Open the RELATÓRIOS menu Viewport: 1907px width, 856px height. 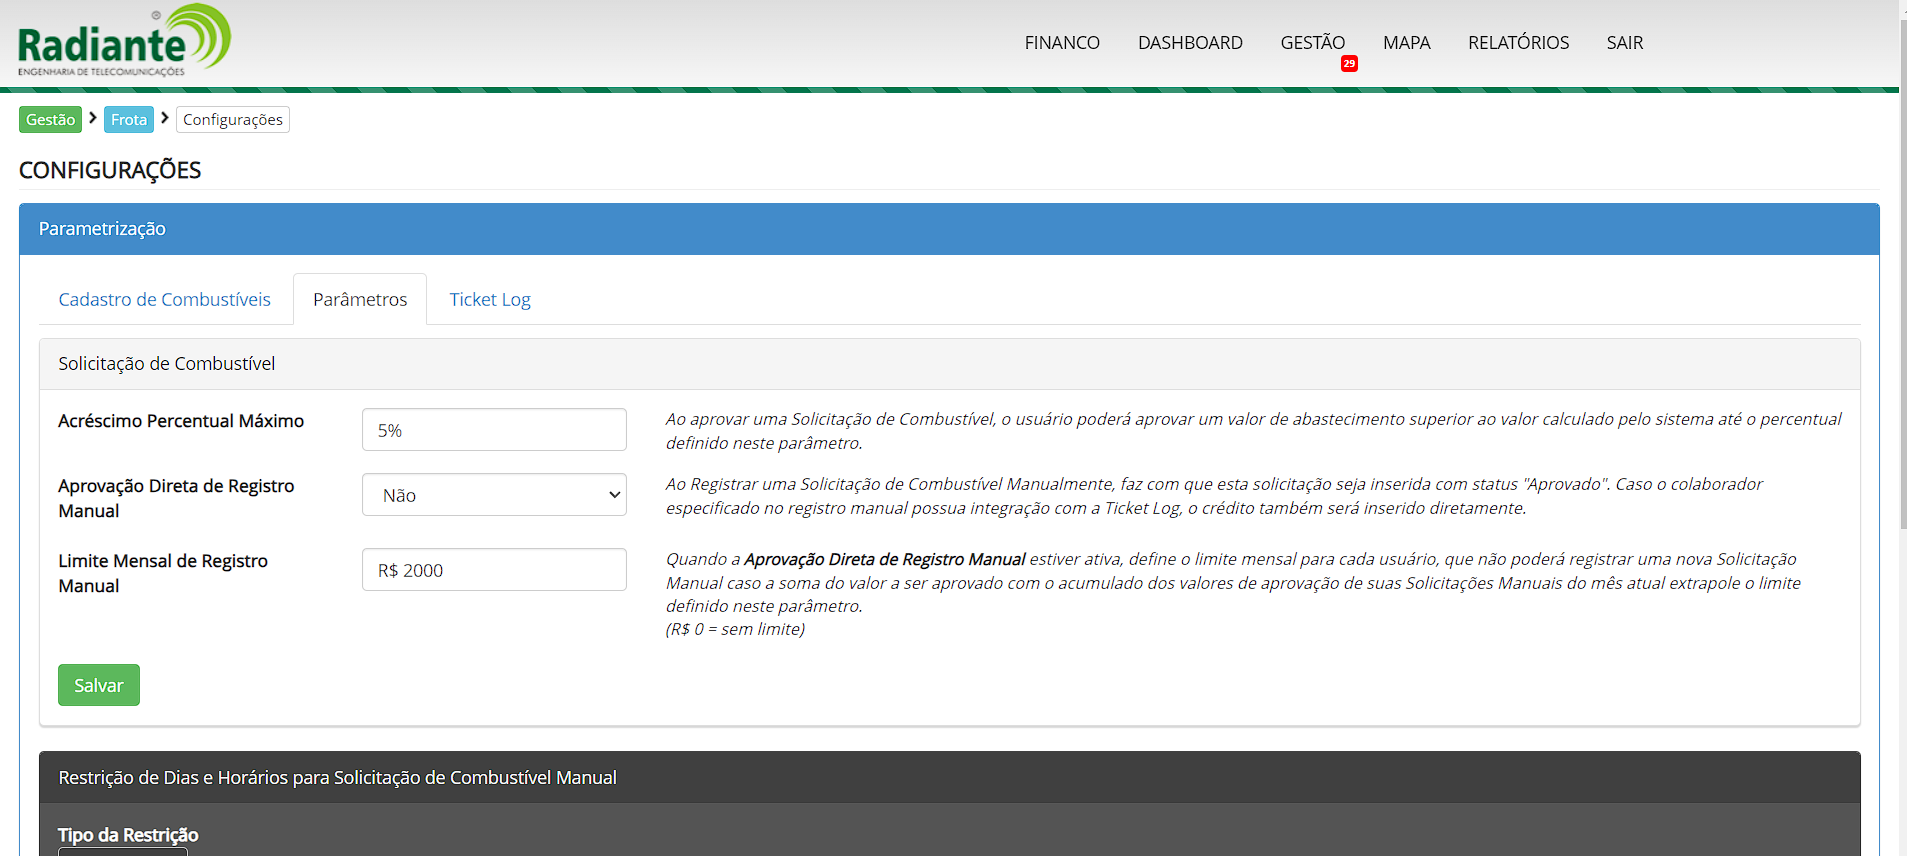1517,43
